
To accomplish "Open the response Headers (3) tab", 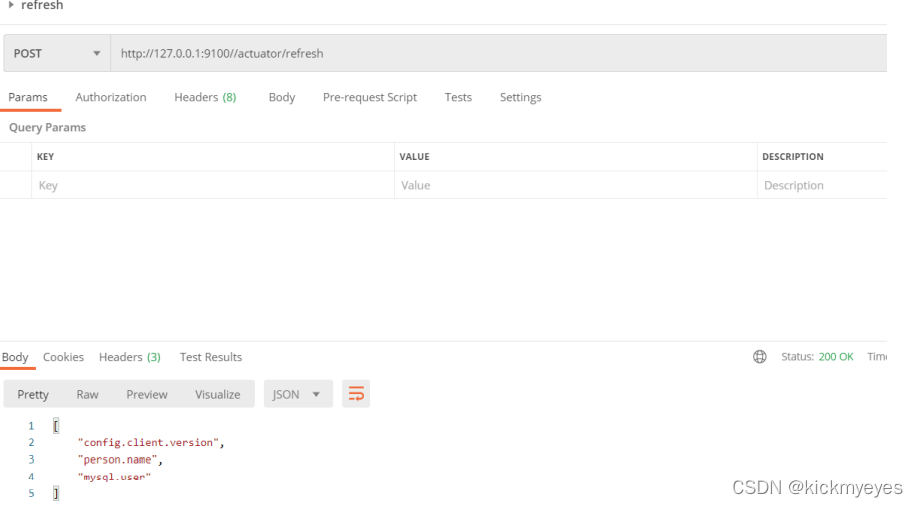I will (x=129, y=357).
